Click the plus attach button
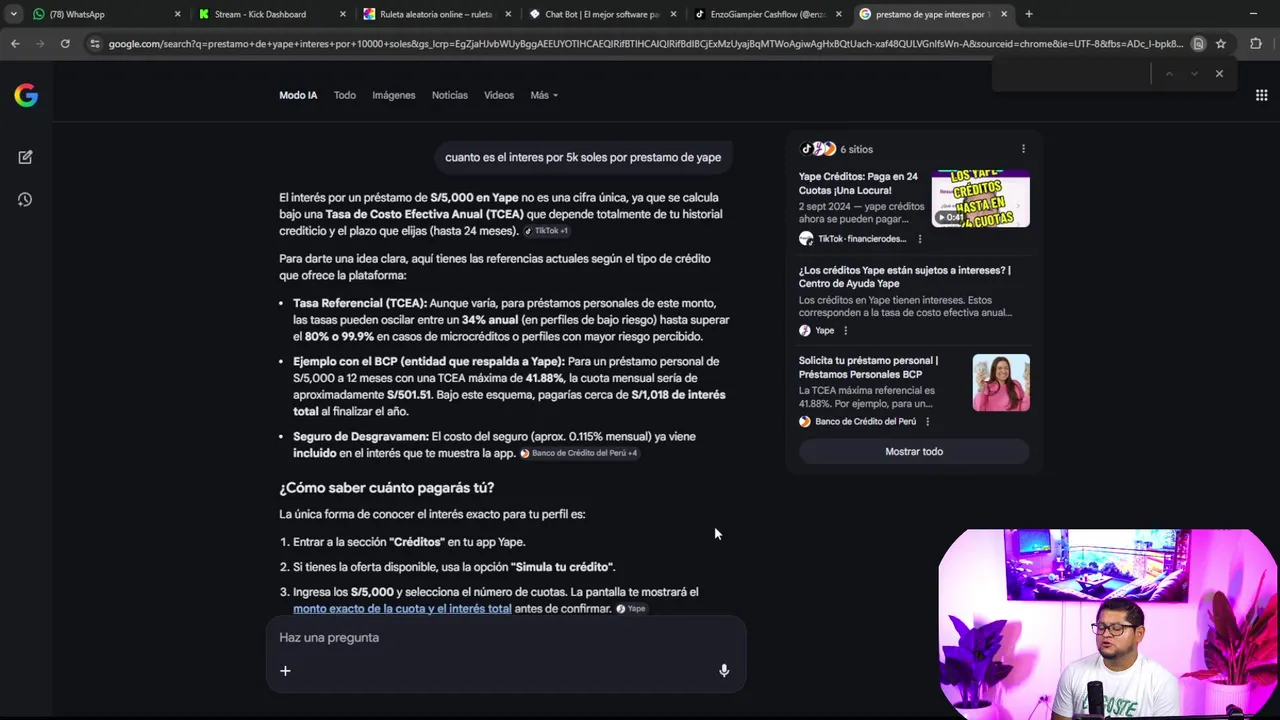 point(285,671)
